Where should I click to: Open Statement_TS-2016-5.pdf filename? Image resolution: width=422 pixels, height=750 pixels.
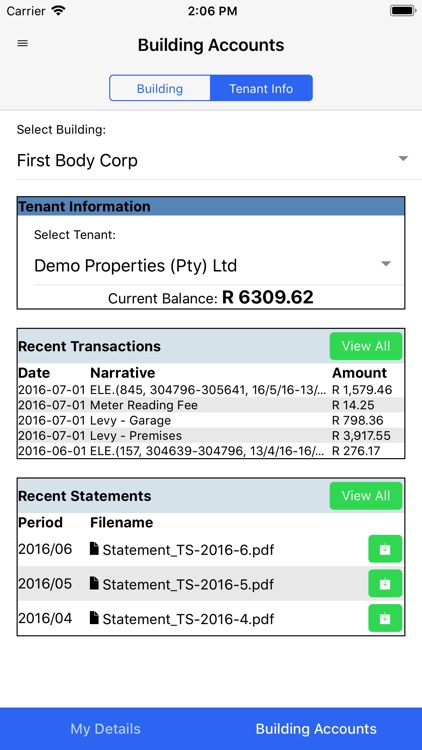click(188, 584)
